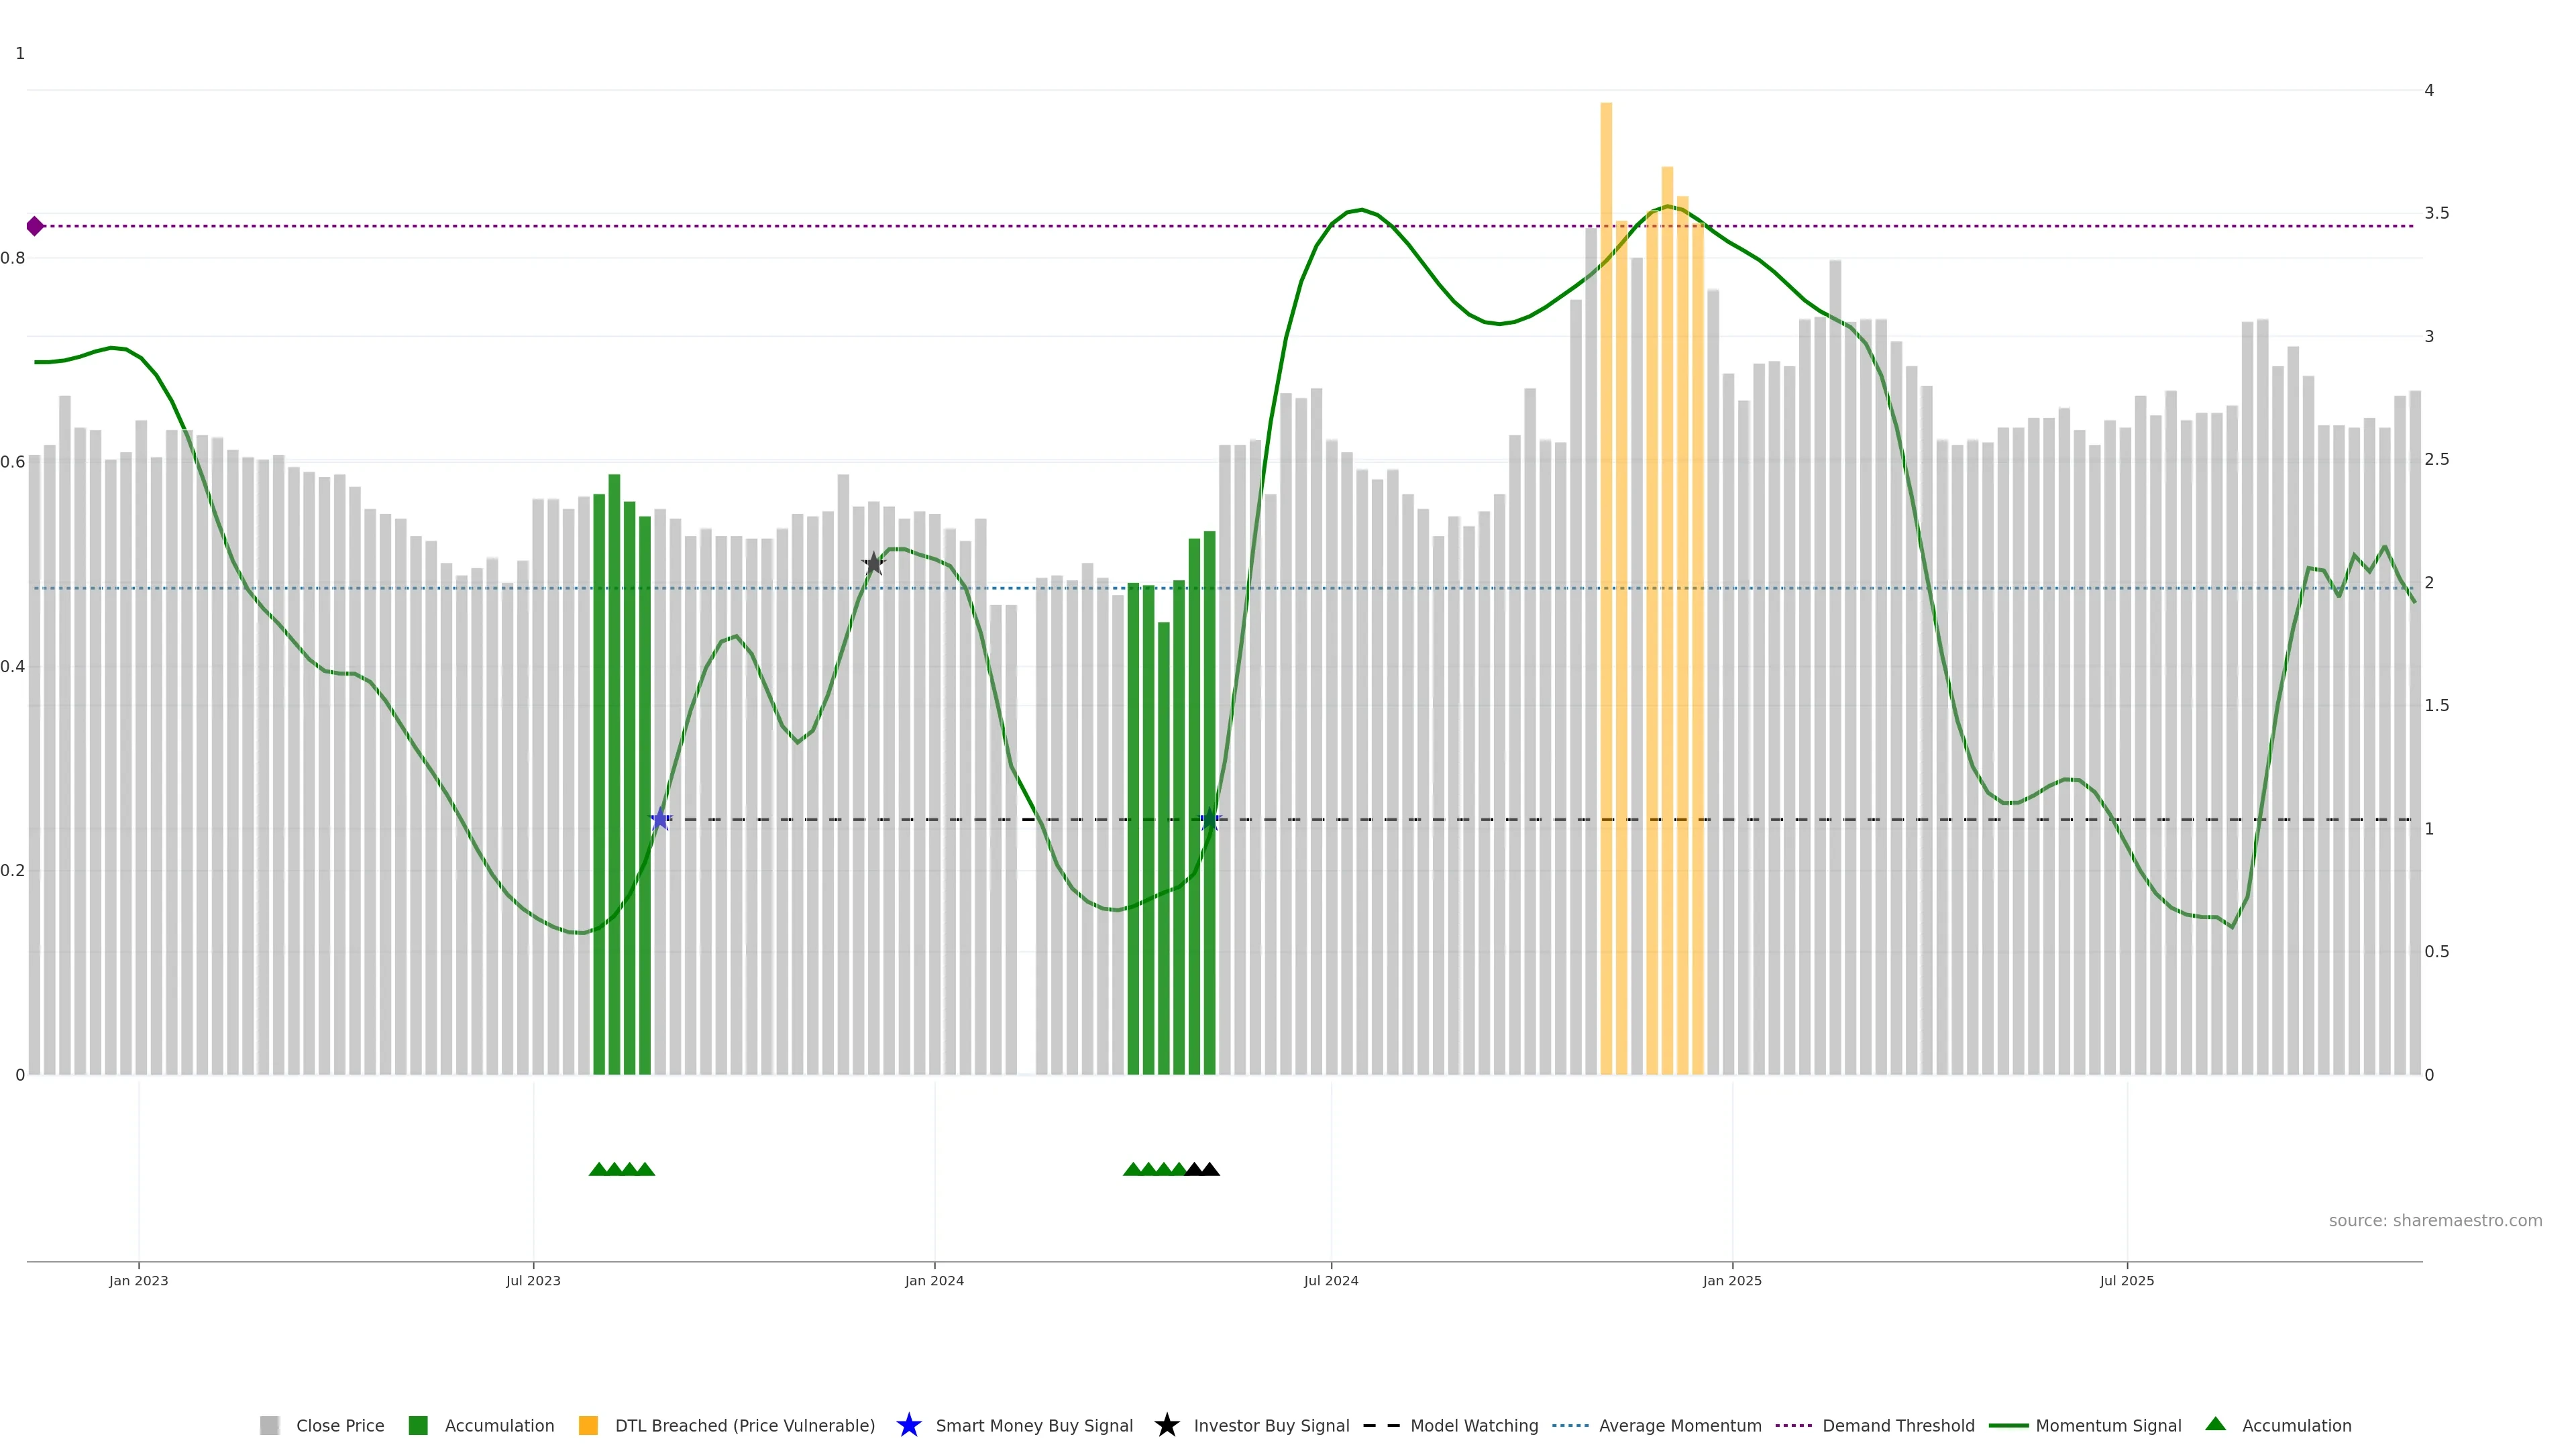
Task: Click the Jan 2024 axis label
Action: (x=934, y=1280)
